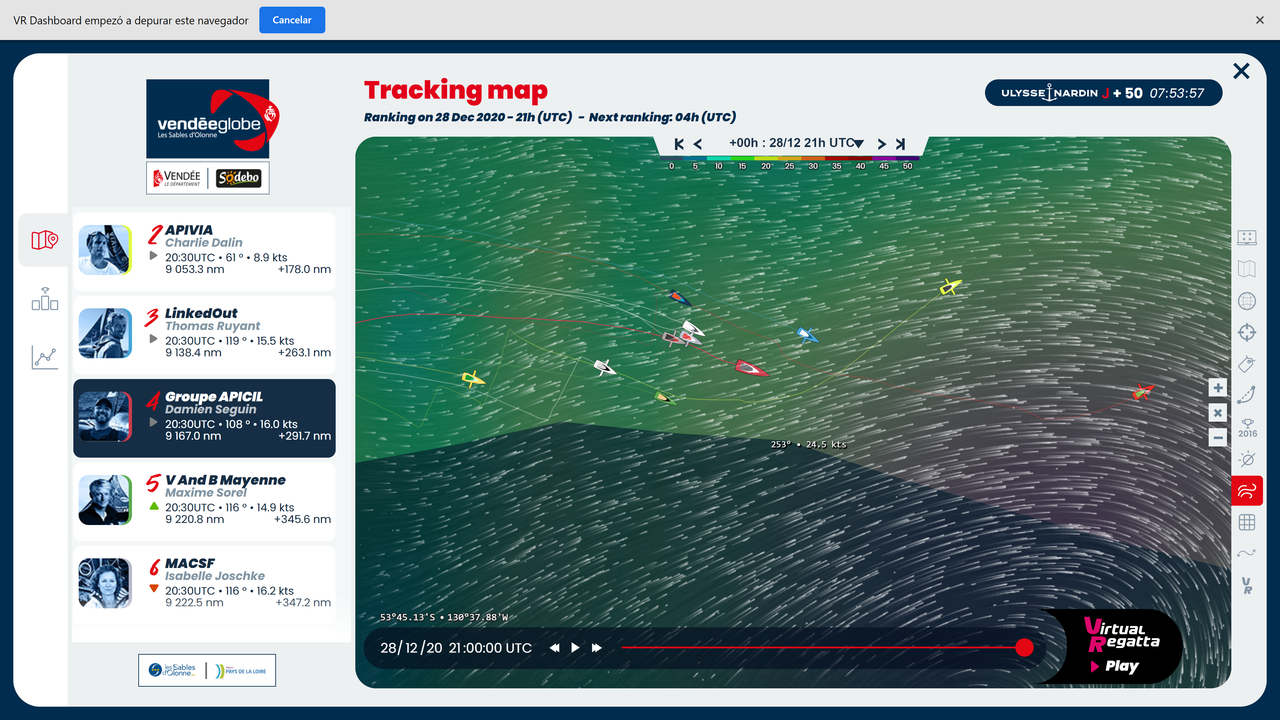Click the 9 053.3 nm distance value
Image resolution: width=1280 pixels, height=720 pixels.
[x=194, y=269]
